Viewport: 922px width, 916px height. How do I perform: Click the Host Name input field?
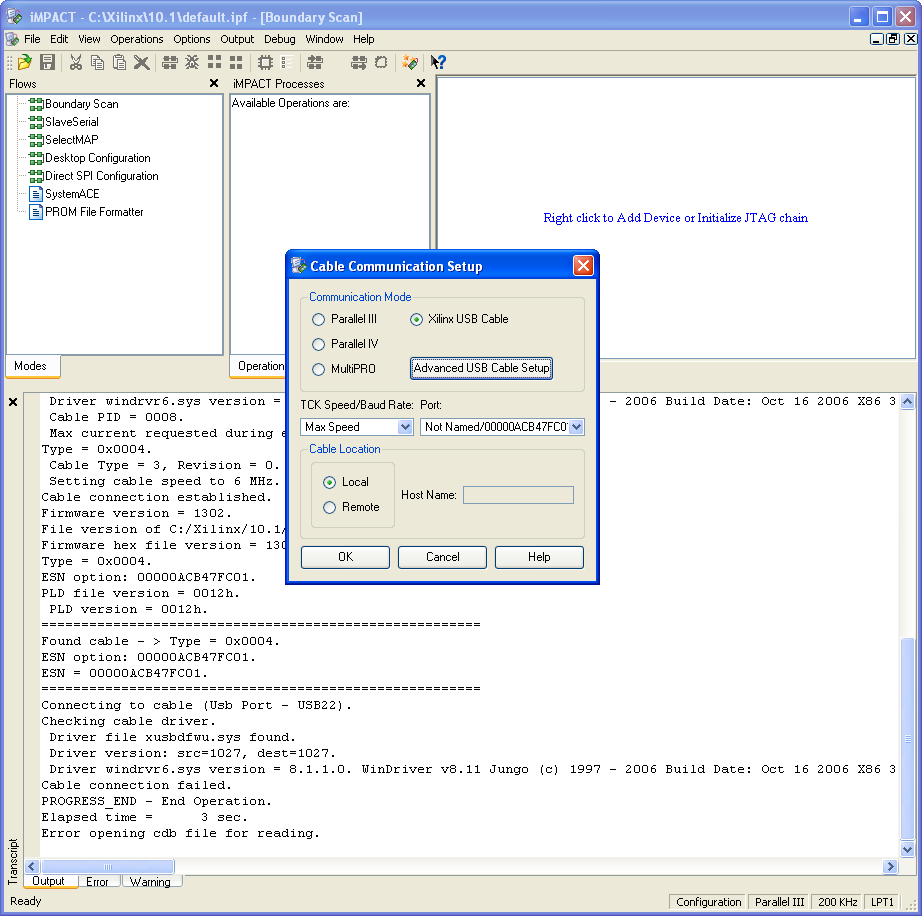click(x=519, y=495)
